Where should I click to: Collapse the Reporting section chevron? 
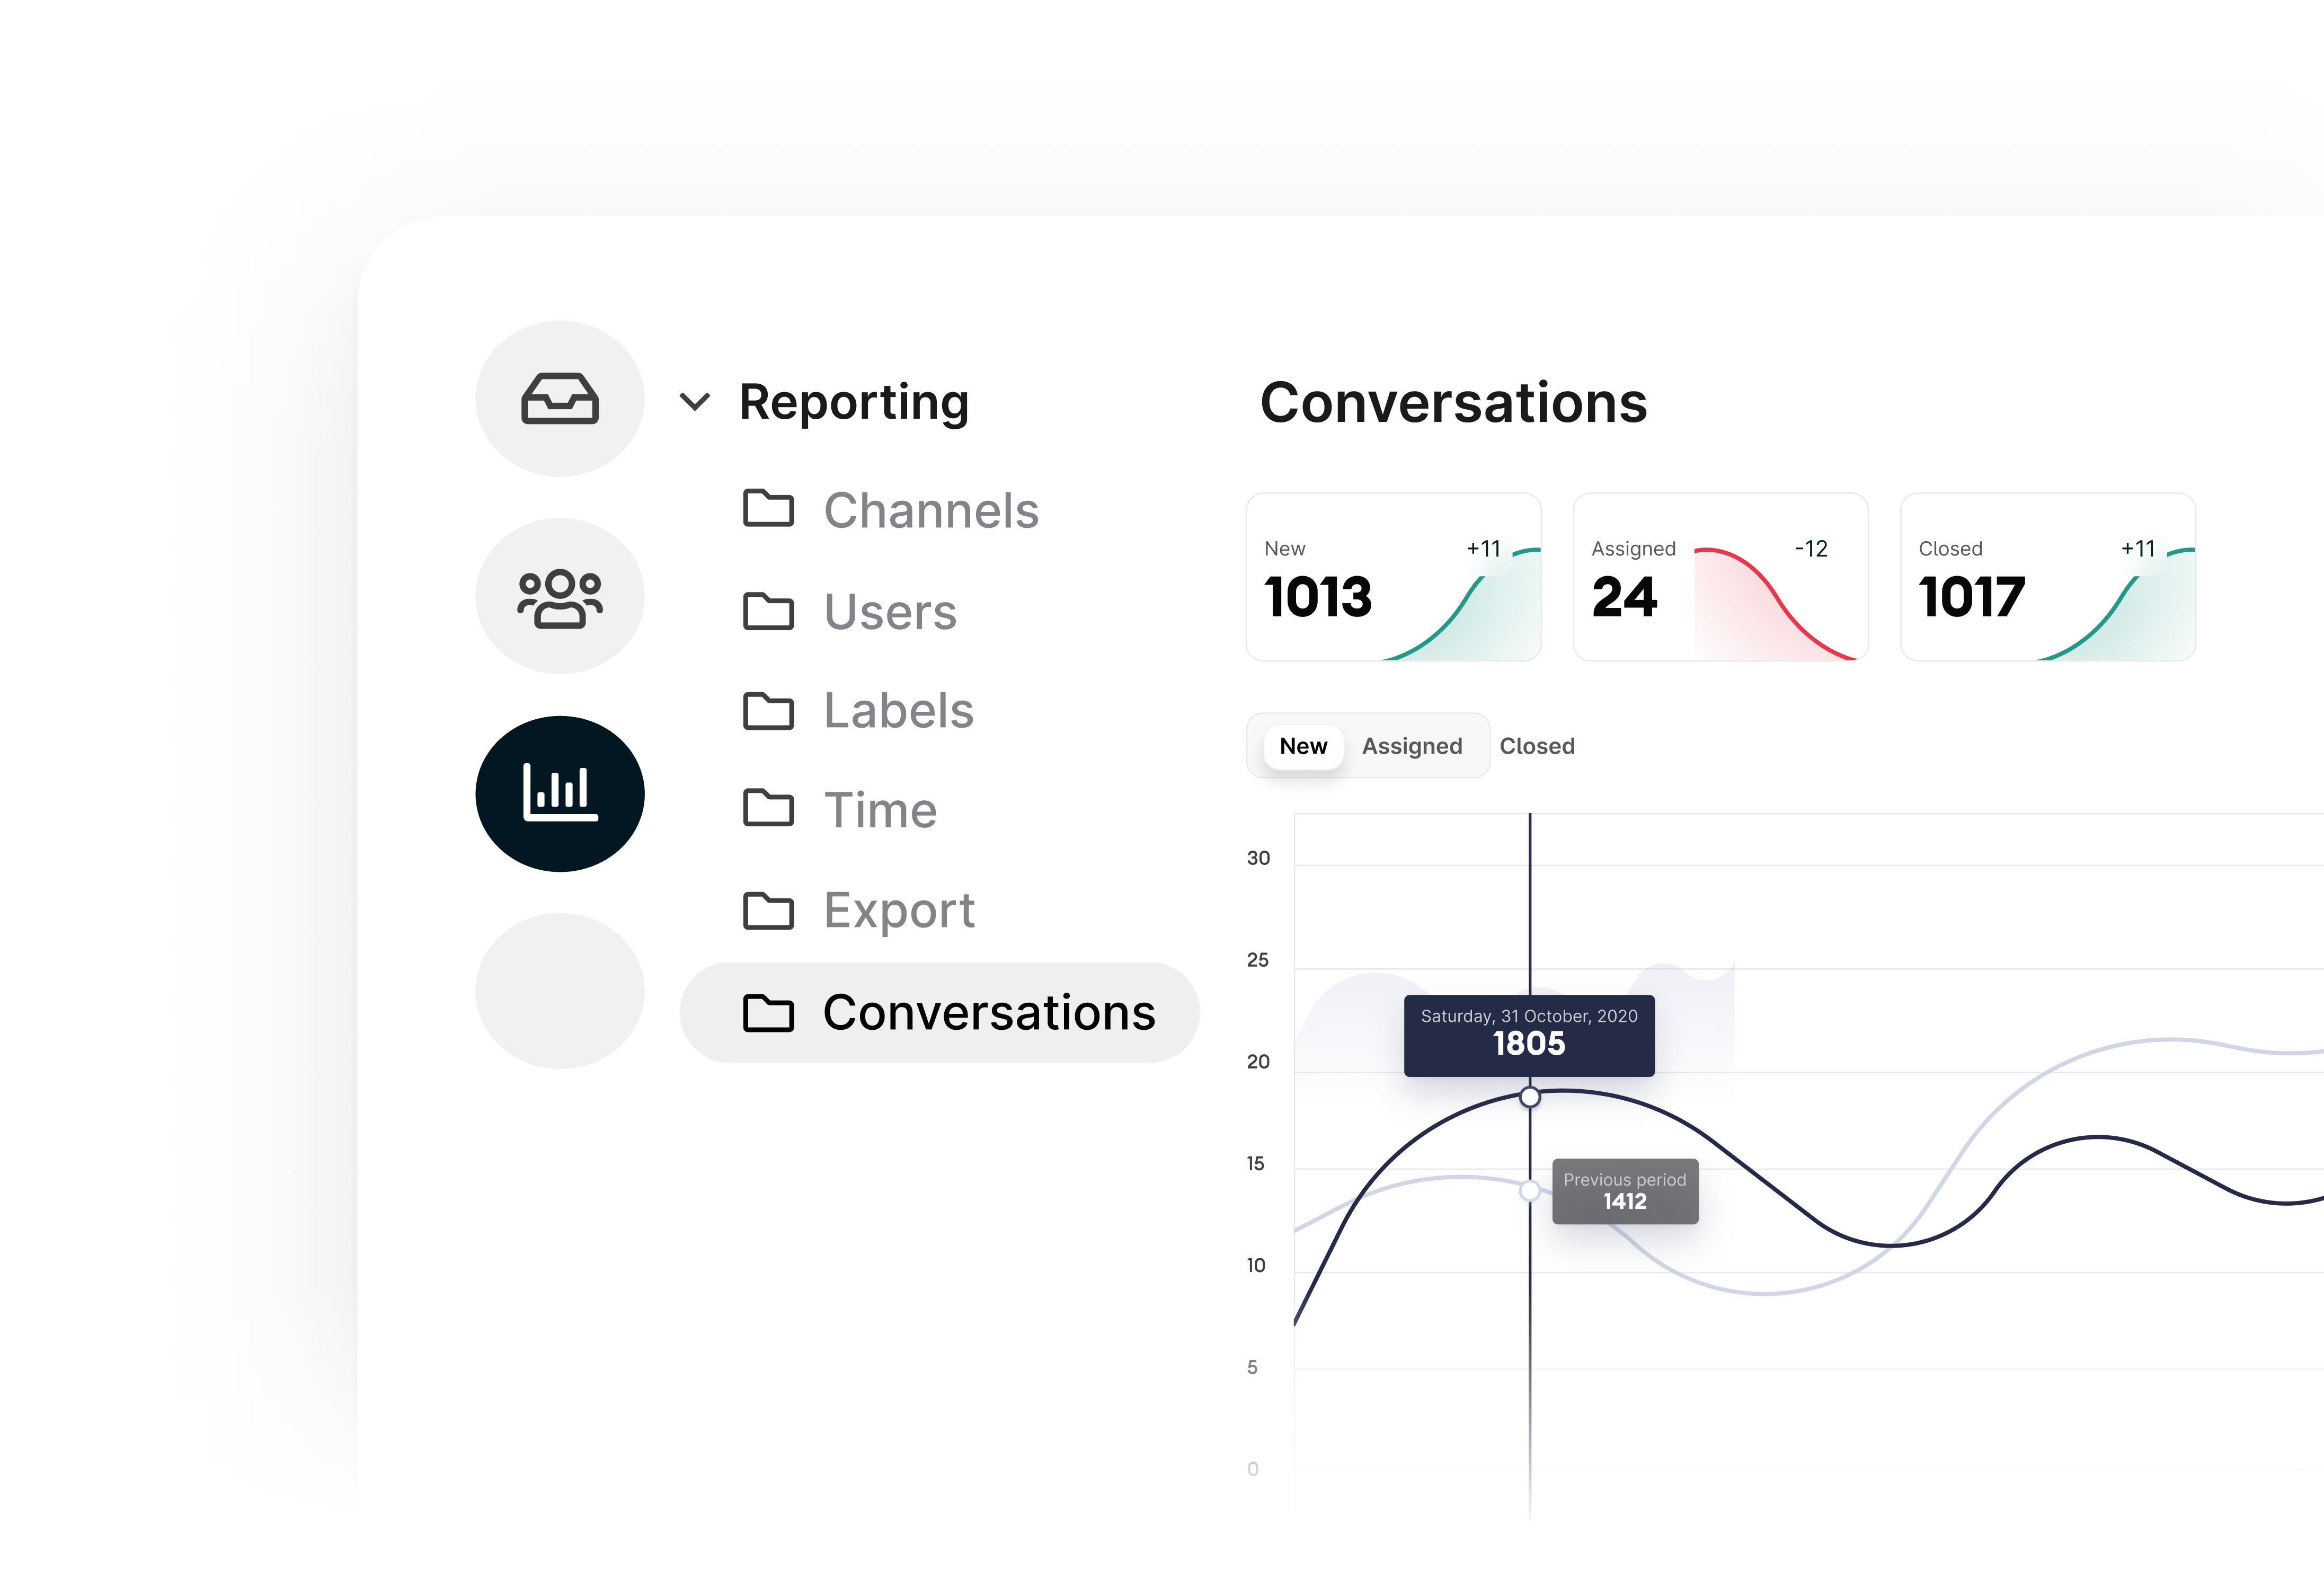(694, 402)
